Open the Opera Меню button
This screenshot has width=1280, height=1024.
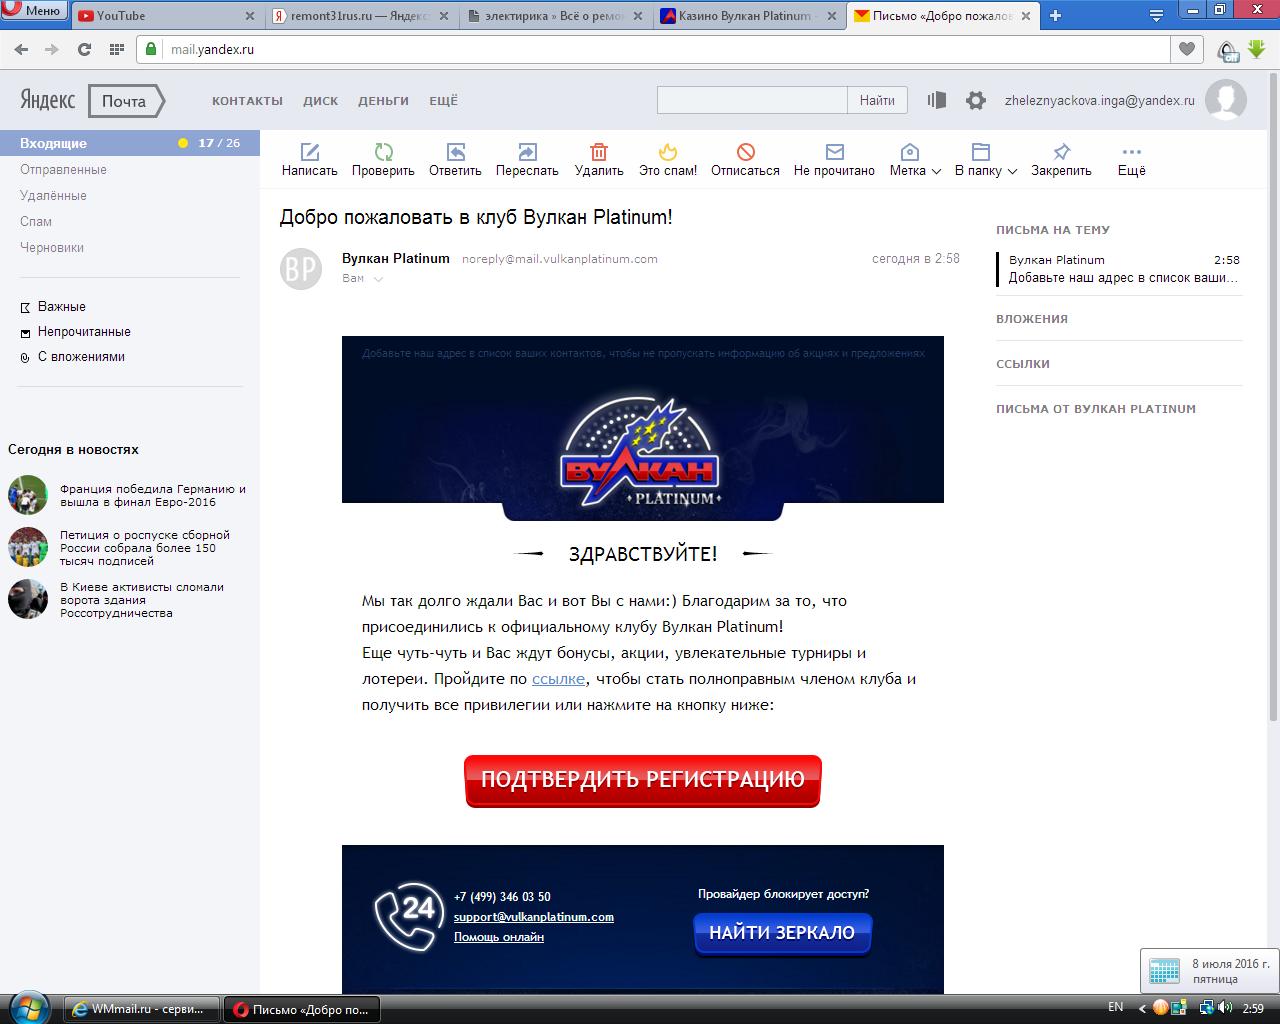click(x=34, y=12)
